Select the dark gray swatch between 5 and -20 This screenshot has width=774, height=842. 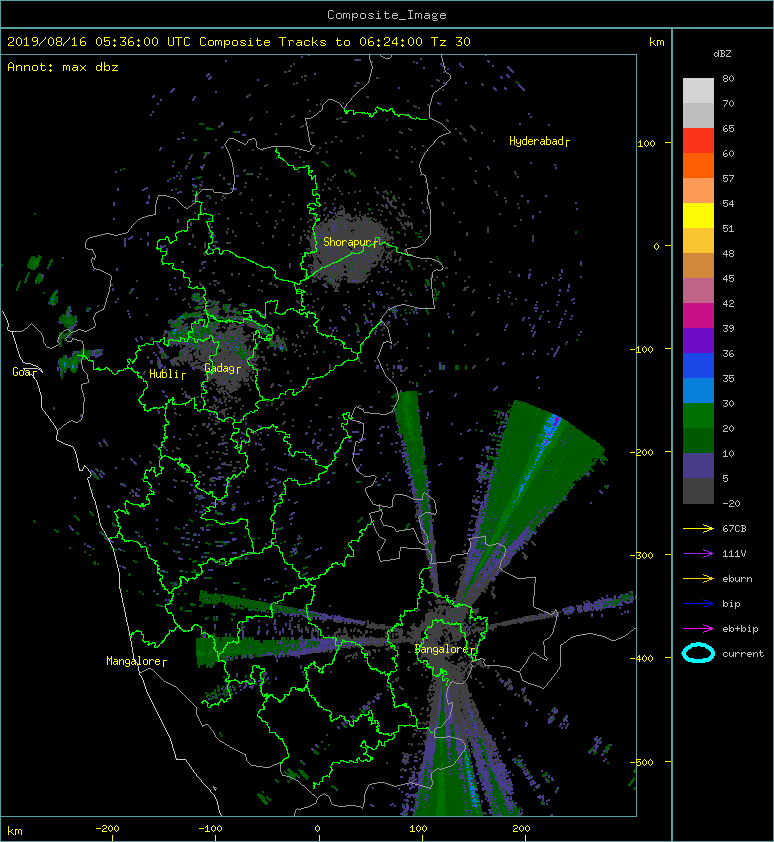698,491
